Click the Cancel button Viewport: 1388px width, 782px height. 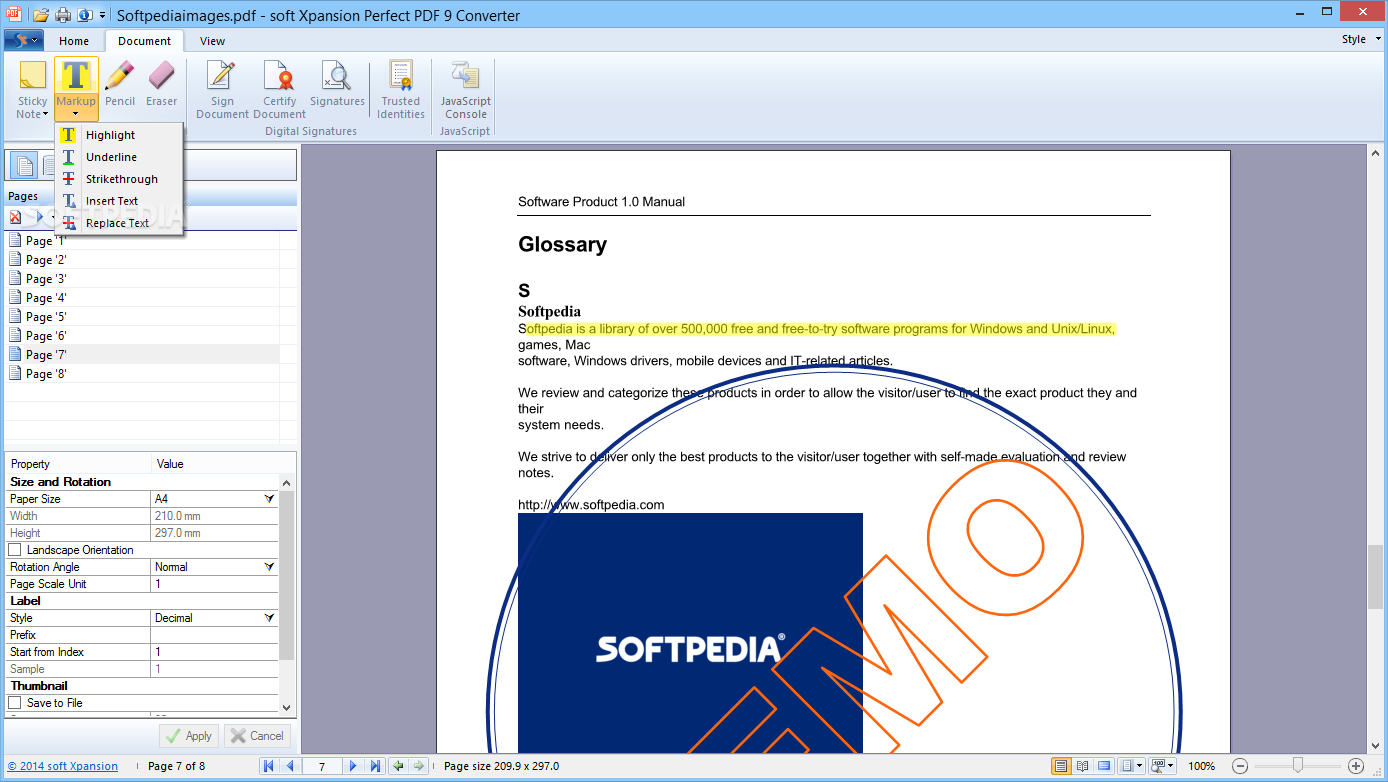(x=257, y=736)
